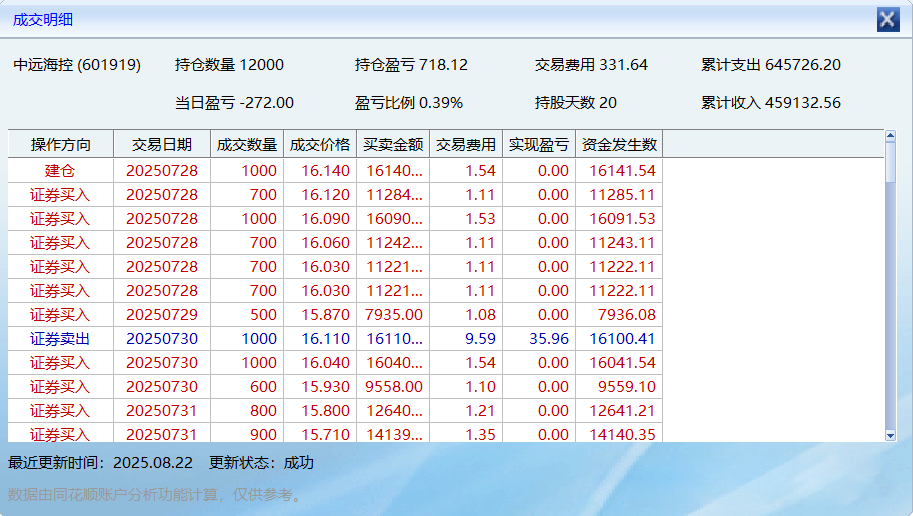
Task: Select the 证券卖出 row cell
Action: 61,338
